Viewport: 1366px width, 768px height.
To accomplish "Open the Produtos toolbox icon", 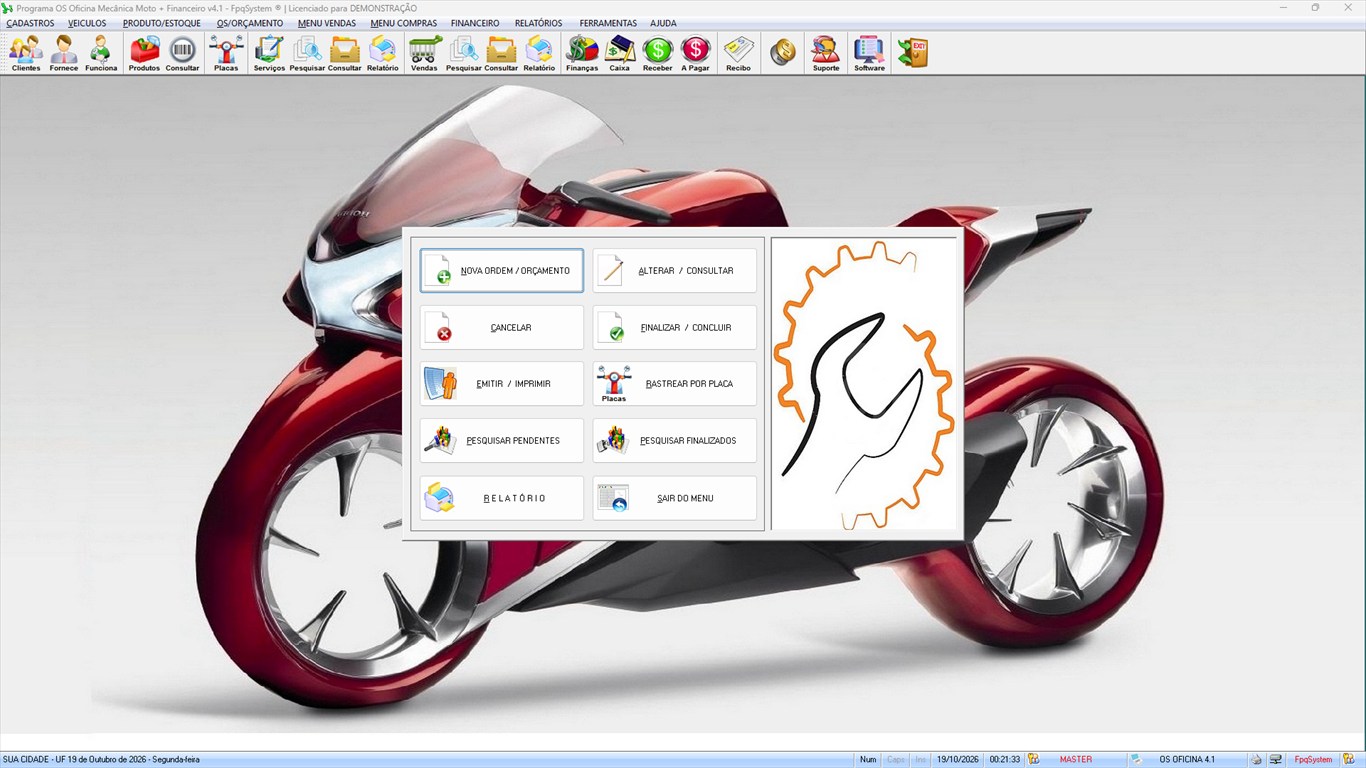I will point(144,53).
